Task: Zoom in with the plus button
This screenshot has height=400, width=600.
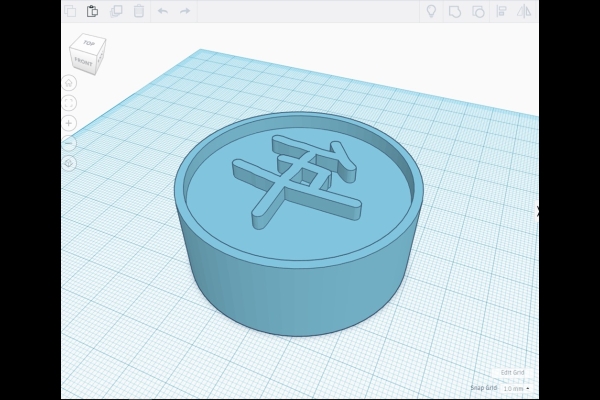Action: (x=69, y=123)
